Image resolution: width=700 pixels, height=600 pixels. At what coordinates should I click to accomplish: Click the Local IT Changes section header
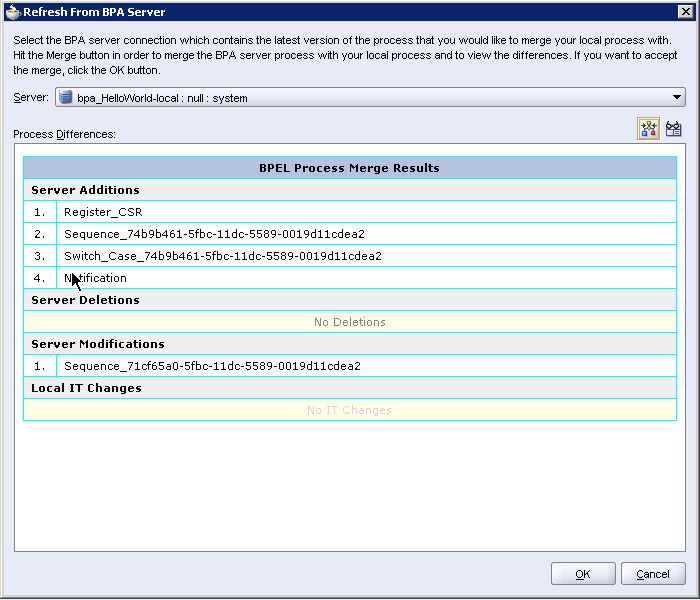coord(86,388)
